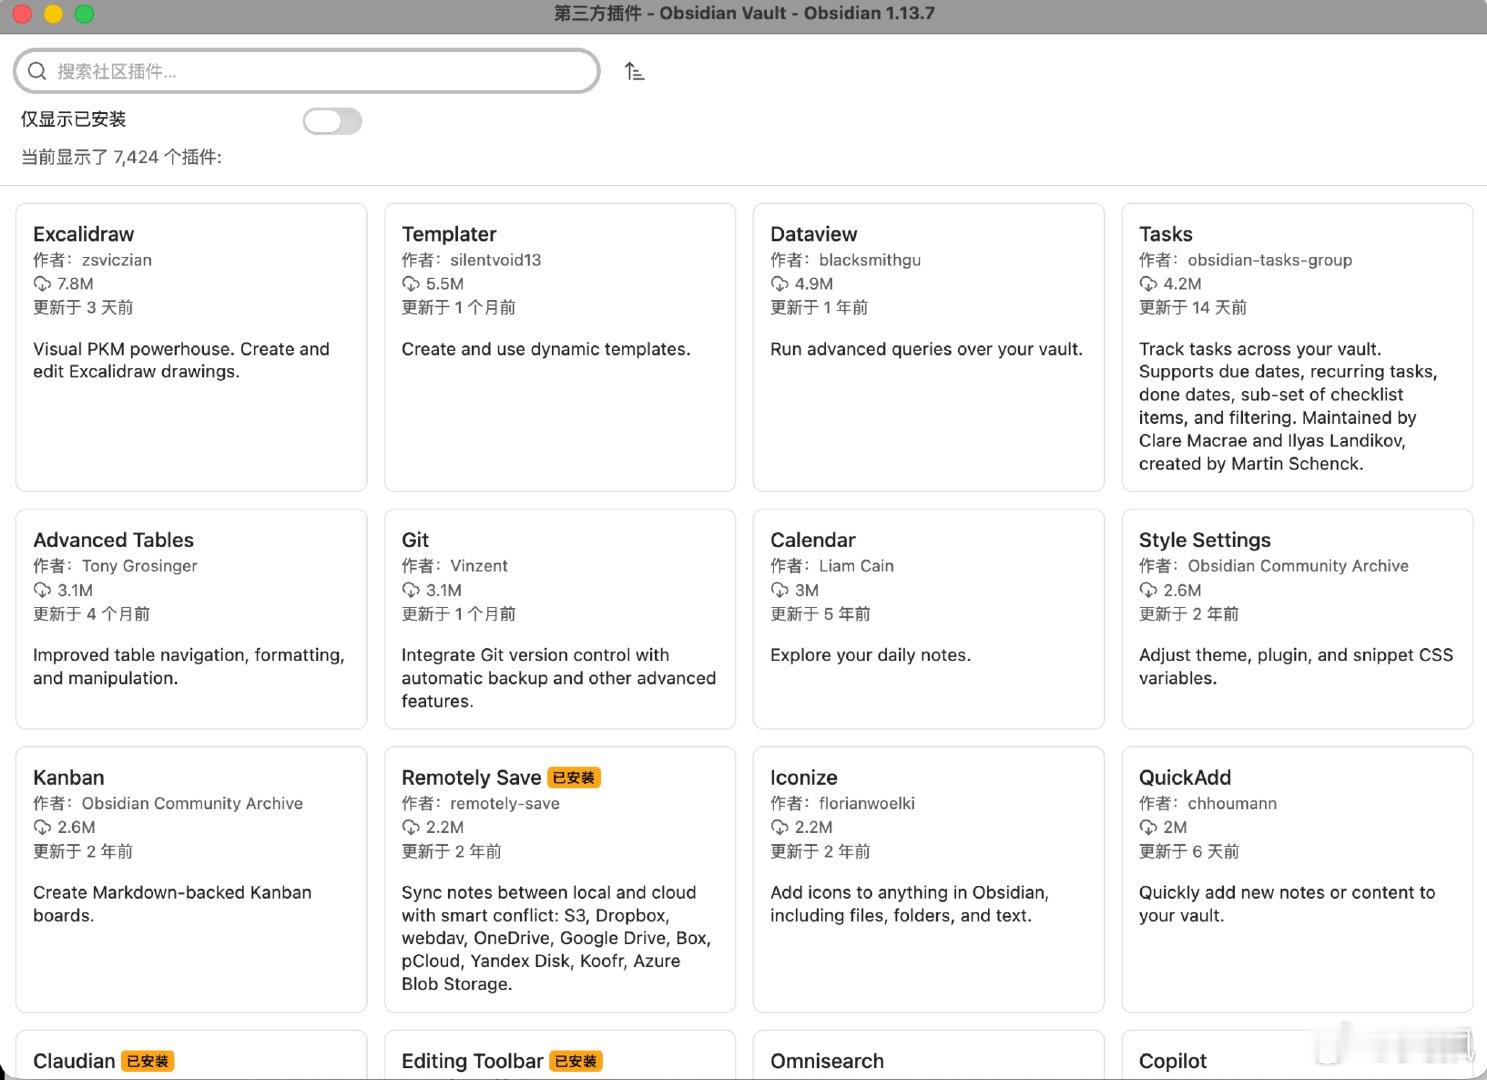Select the Calendar plugin title
Image resolution: width=1487 pixels, height=1080 pixels.
pos(812,540)
